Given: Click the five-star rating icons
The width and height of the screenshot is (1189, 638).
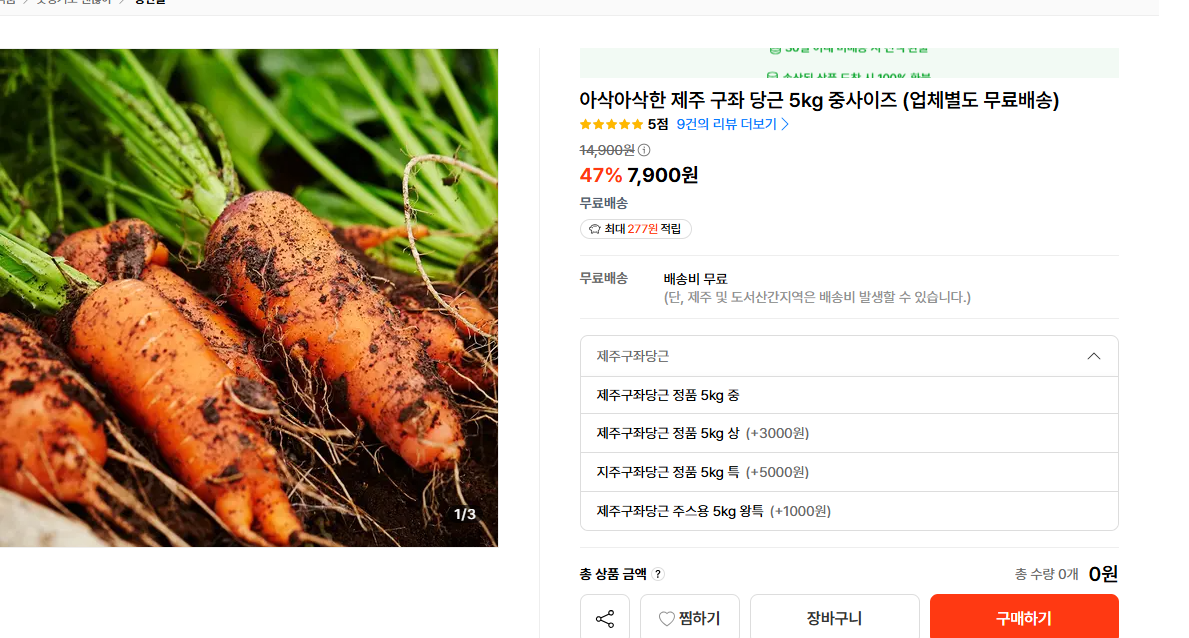Looking at the screenshot, I should (611, 124).
